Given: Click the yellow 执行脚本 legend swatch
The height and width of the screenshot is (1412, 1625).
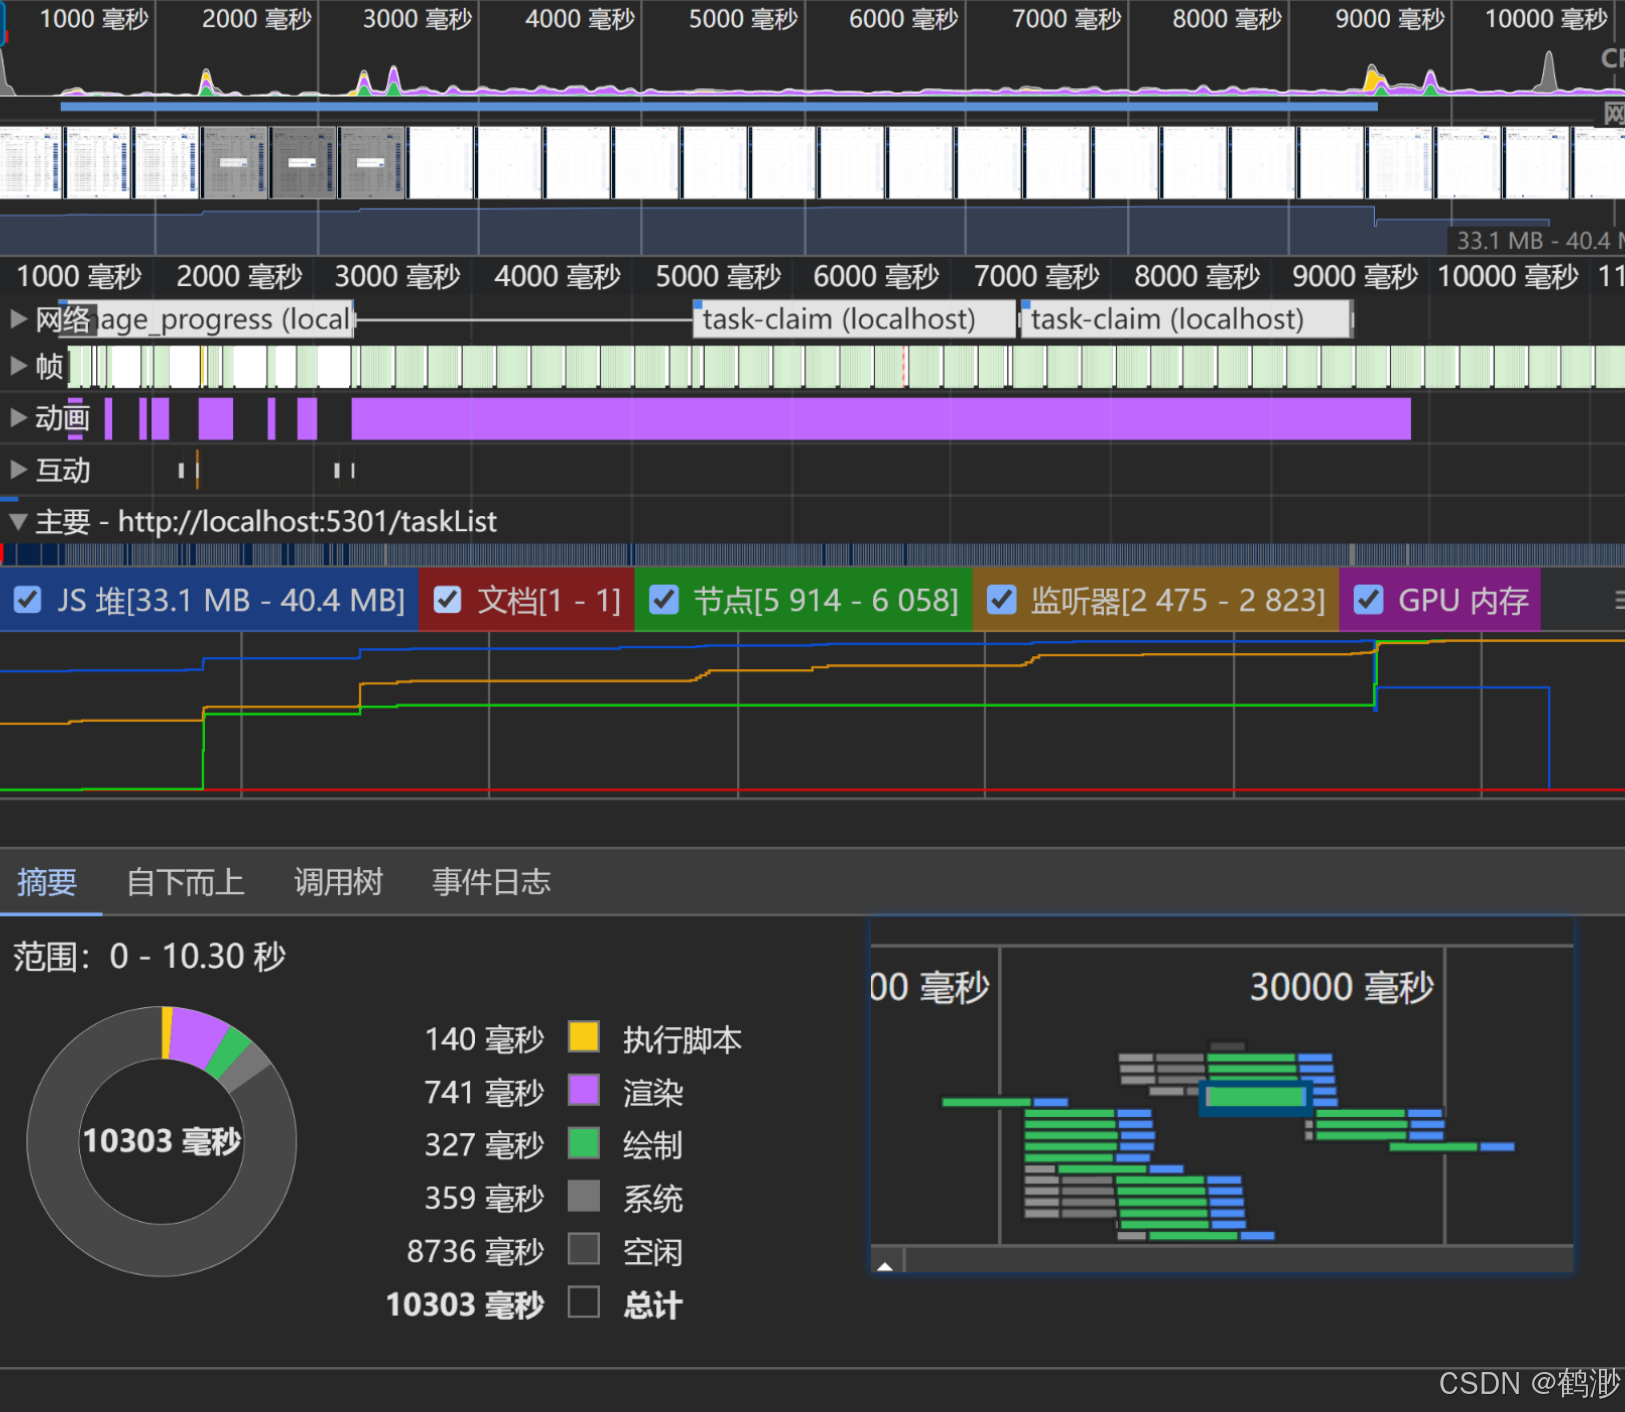Looking at the screenshot, I should point(584,1037).
